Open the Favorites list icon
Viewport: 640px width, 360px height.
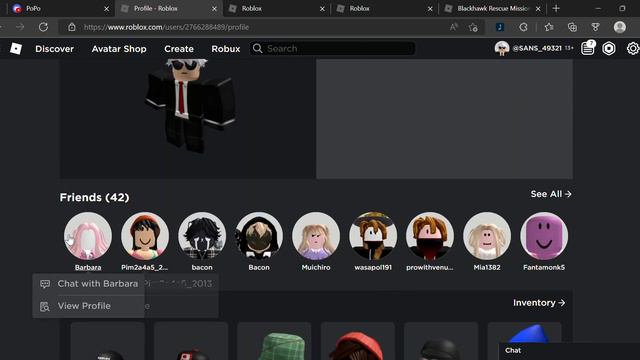coord(549,27)
